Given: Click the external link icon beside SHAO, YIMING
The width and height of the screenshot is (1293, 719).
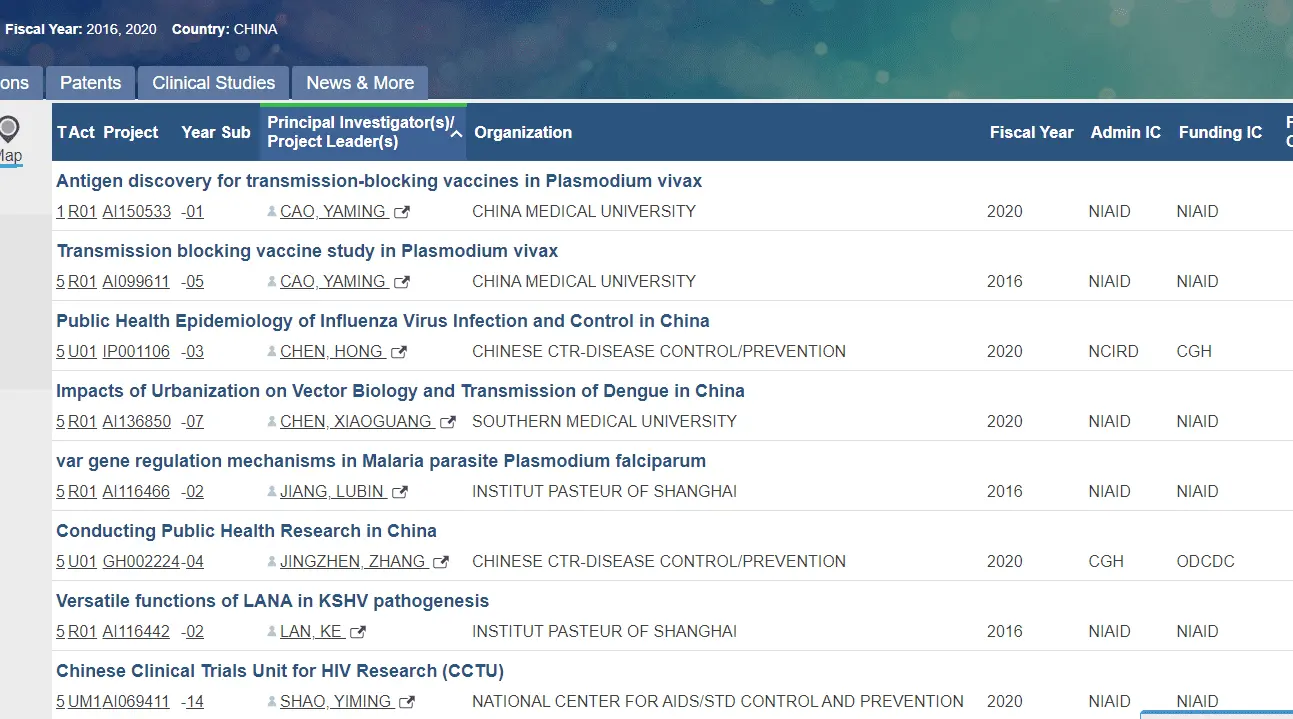Looking at the screenshot, I should click(x=407, y=702).
